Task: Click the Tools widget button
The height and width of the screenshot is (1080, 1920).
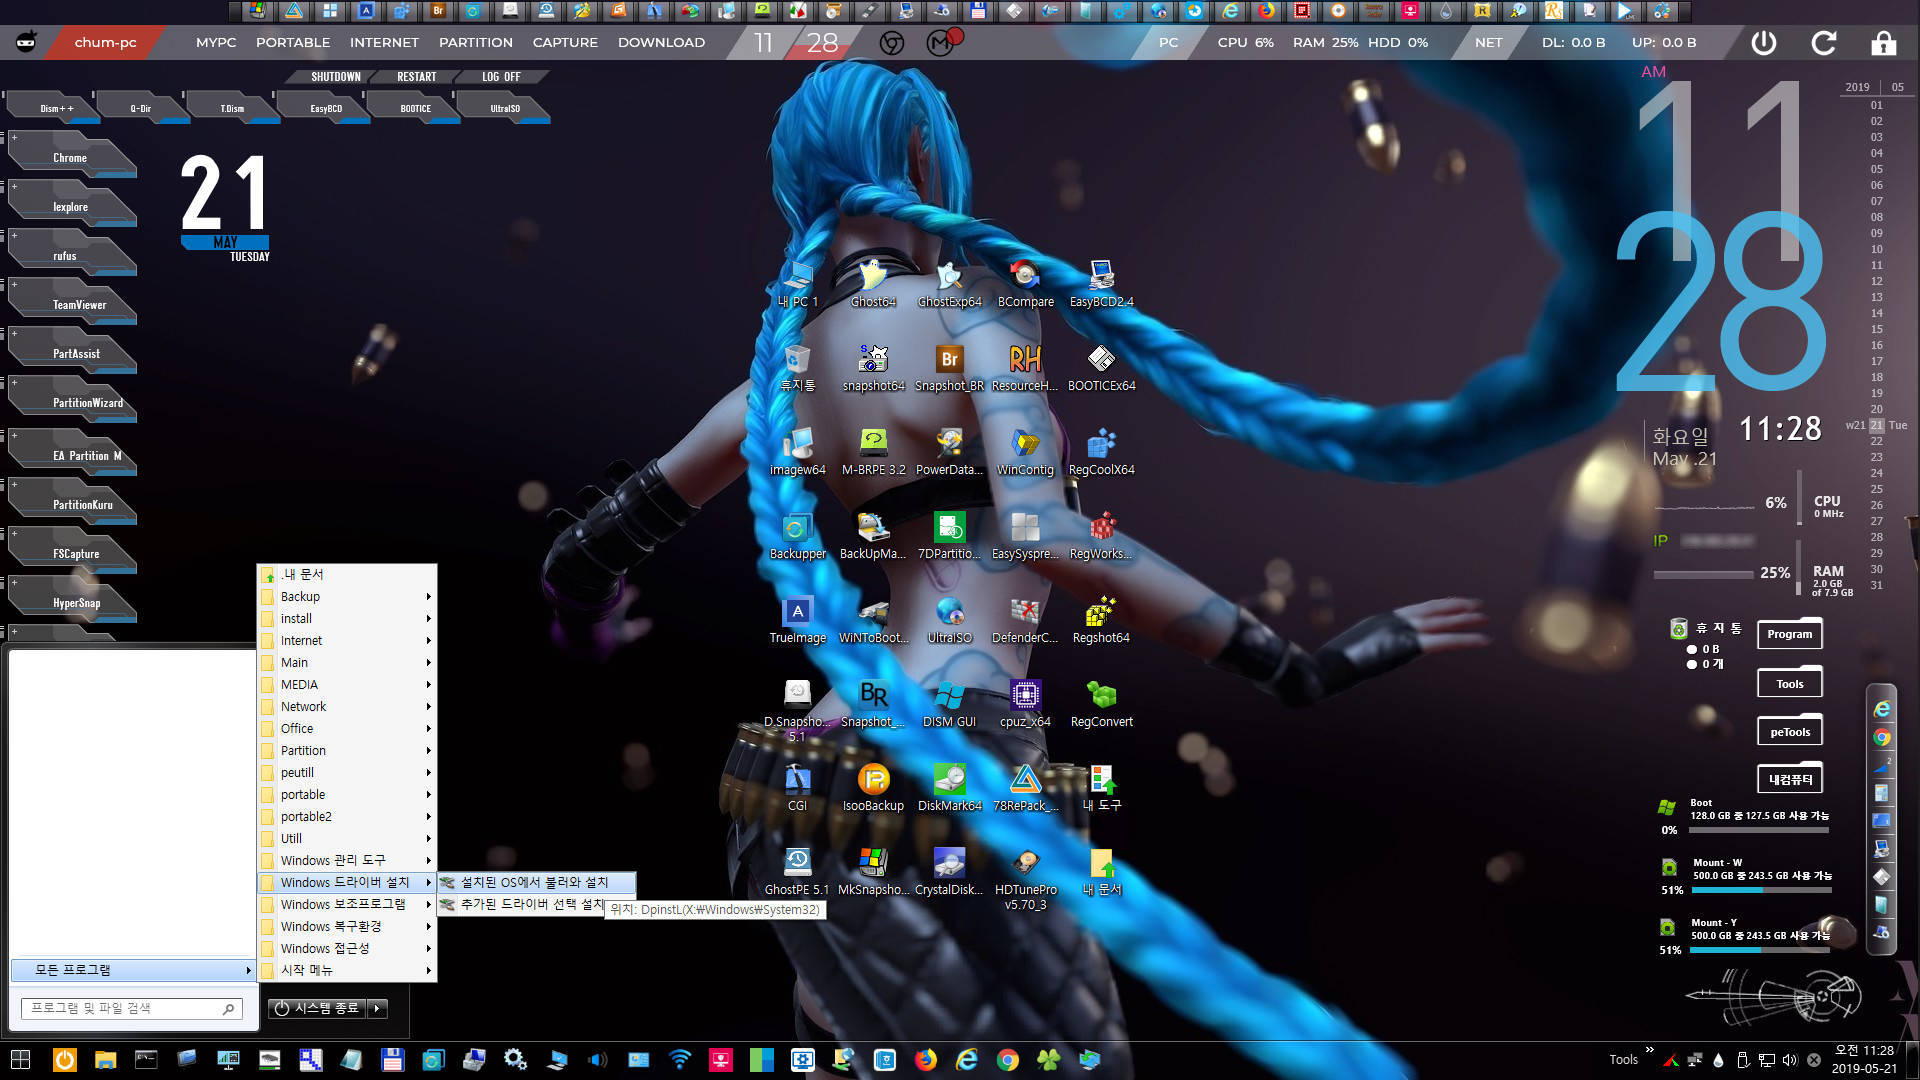Action: point(1789,684)
